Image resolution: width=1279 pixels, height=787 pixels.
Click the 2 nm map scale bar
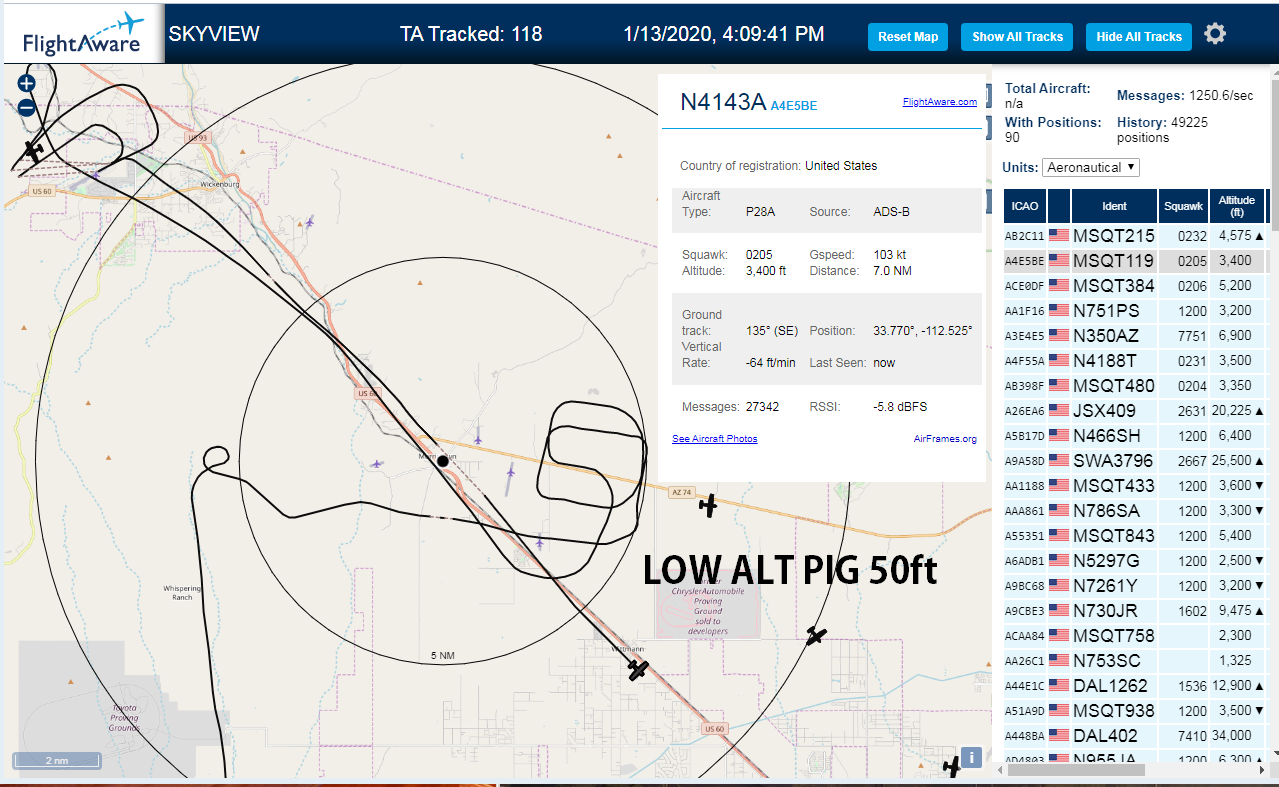pos(56,761)
